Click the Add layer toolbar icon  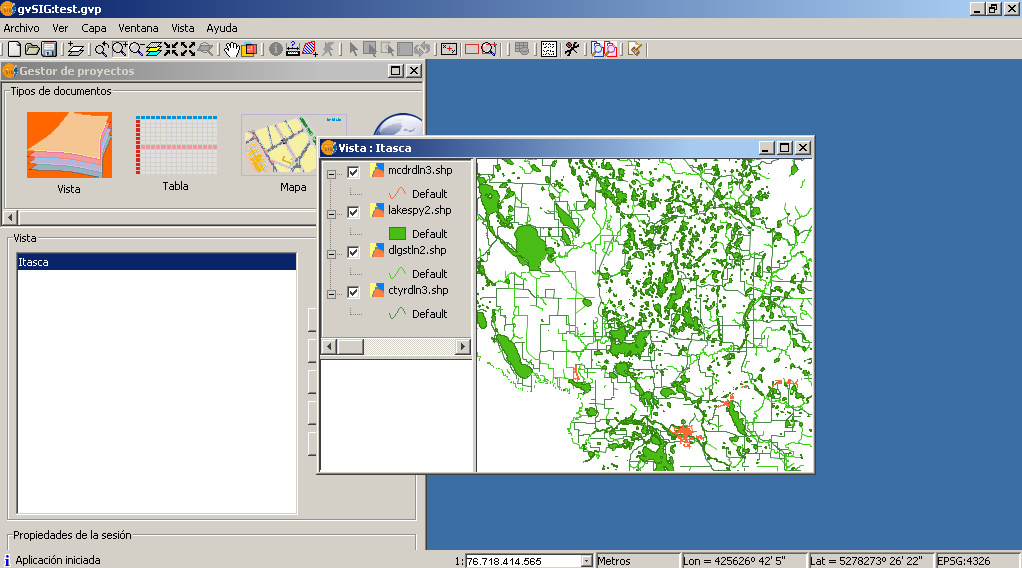pyautogui.click(x=76, y=49)
